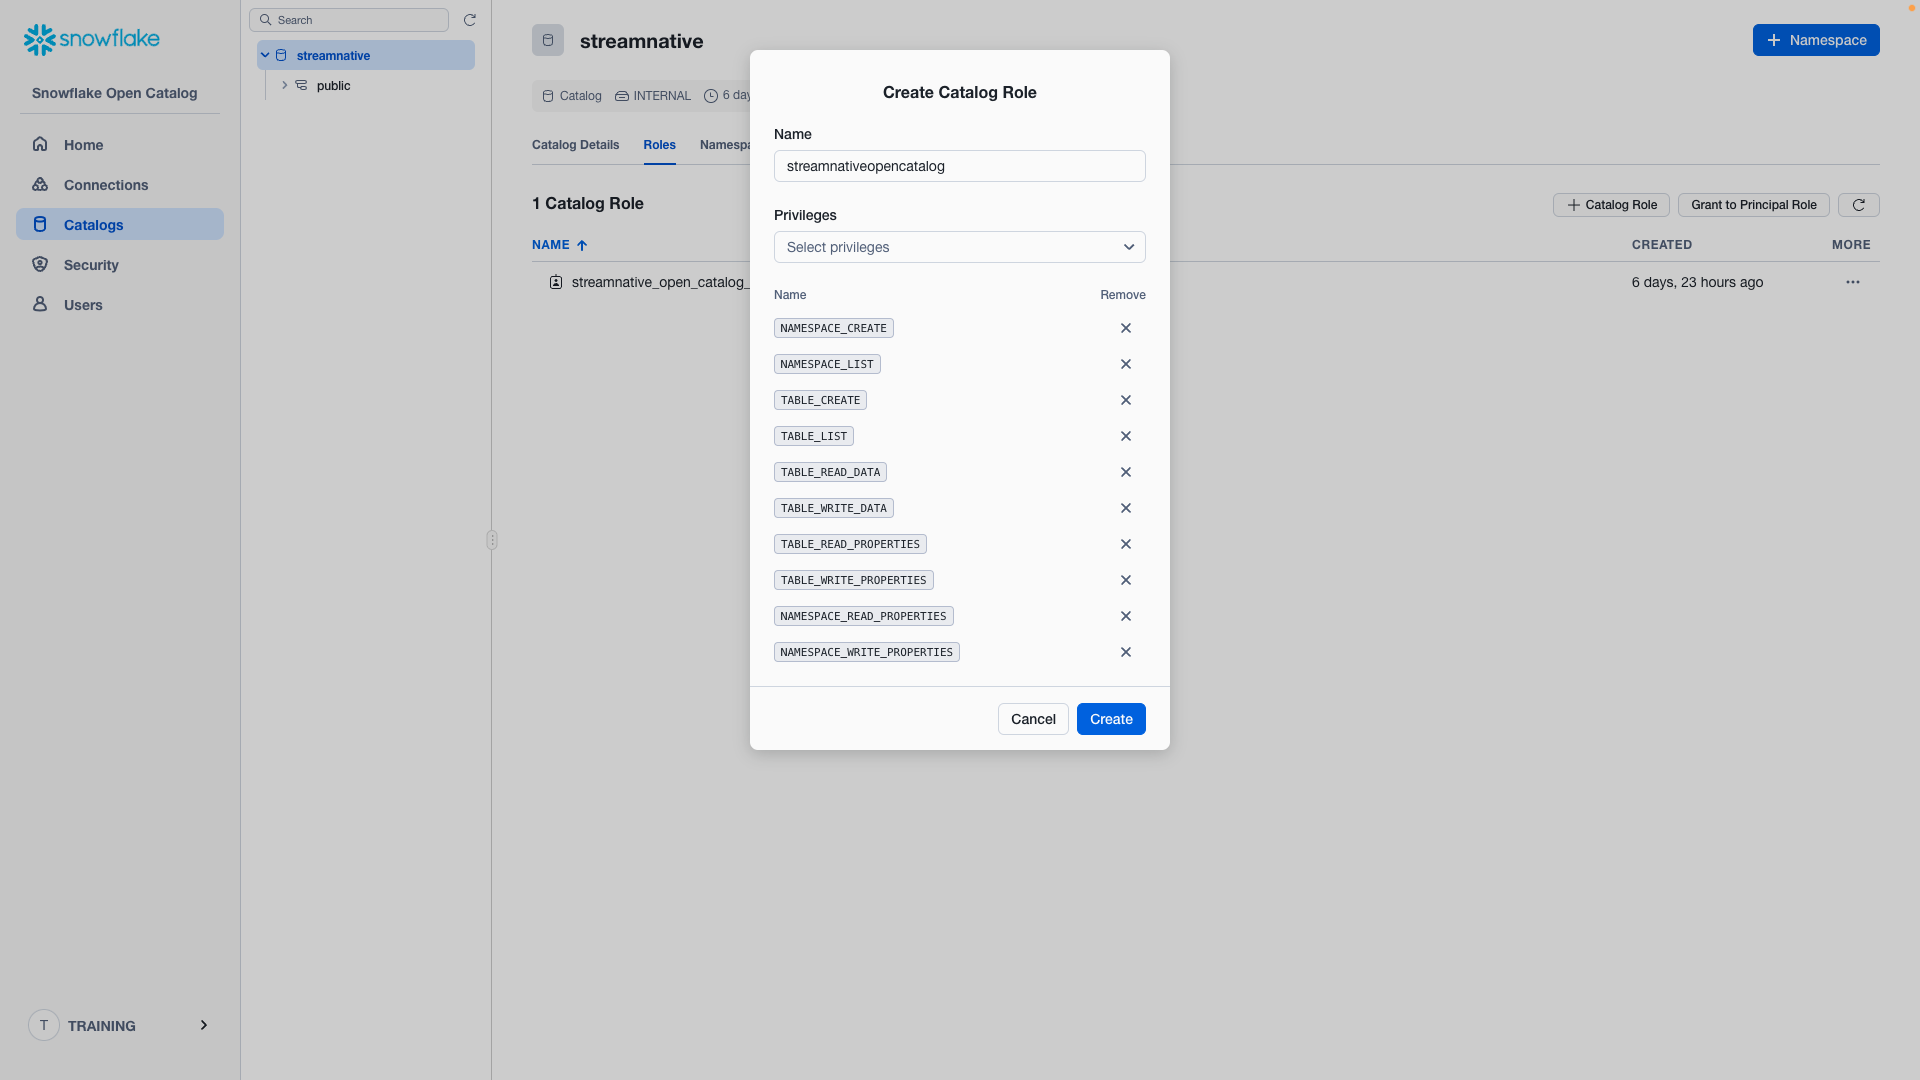Open the Select privileges dropdown
Screen dimensions: 1920x1080
[x=960, y=247]
